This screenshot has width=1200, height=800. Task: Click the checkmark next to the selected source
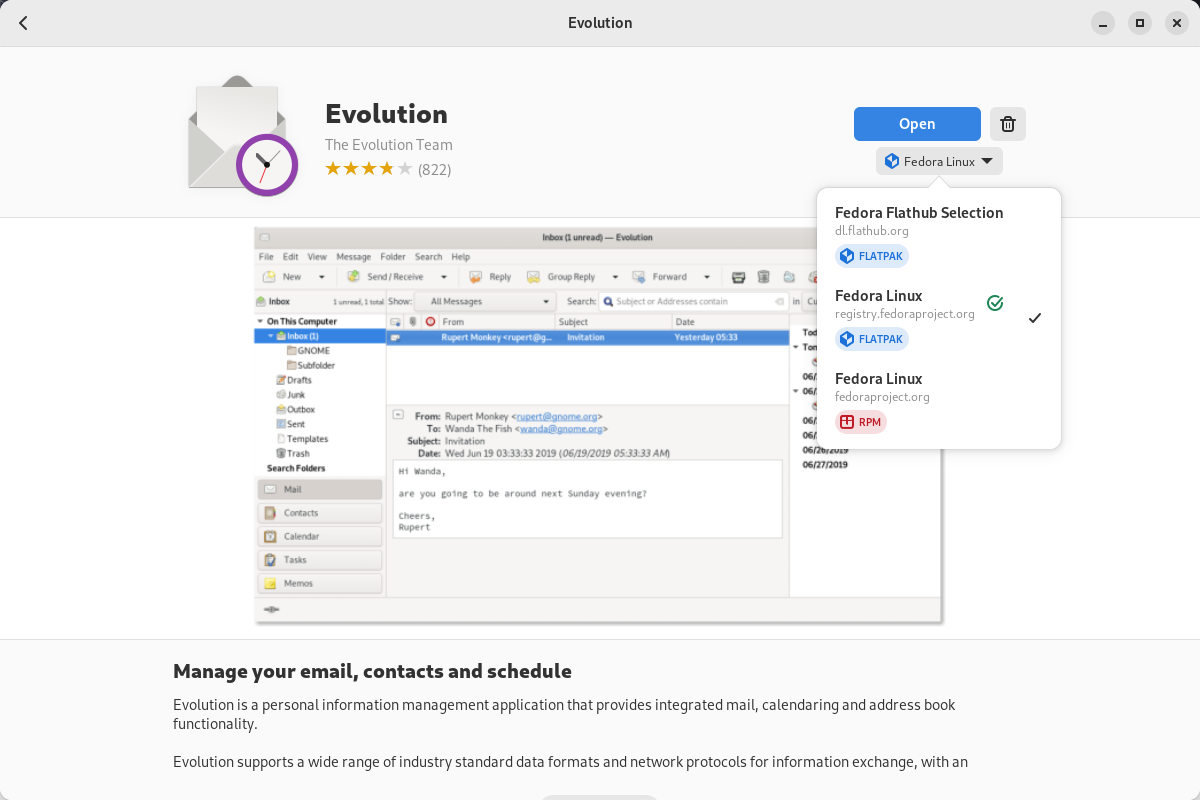(1033, 318)
